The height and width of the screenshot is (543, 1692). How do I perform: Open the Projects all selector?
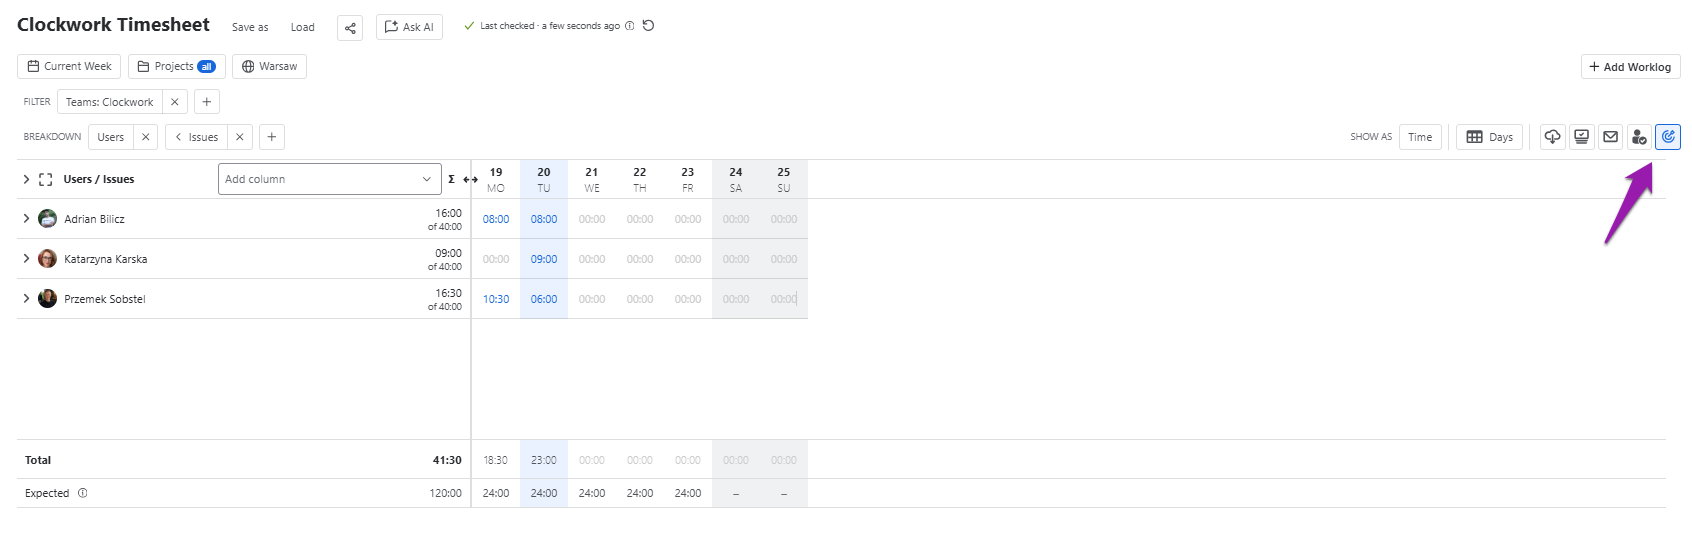(176, 66)
